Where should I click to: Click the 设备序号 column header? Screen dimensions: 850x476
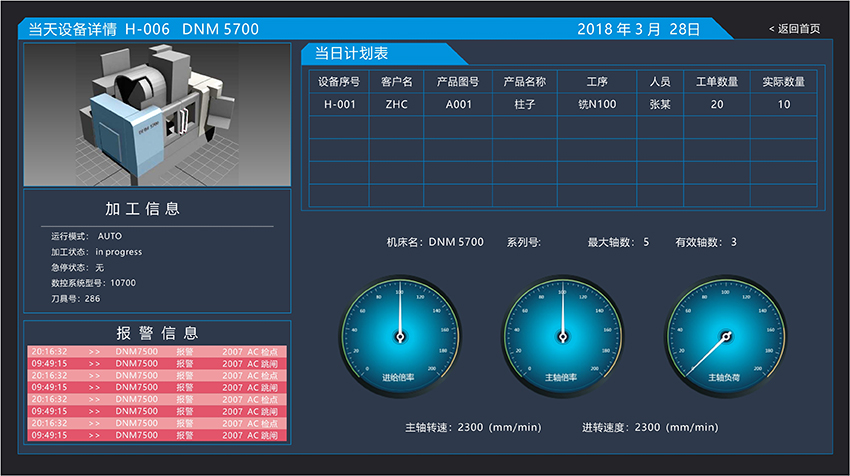[338, 82]
